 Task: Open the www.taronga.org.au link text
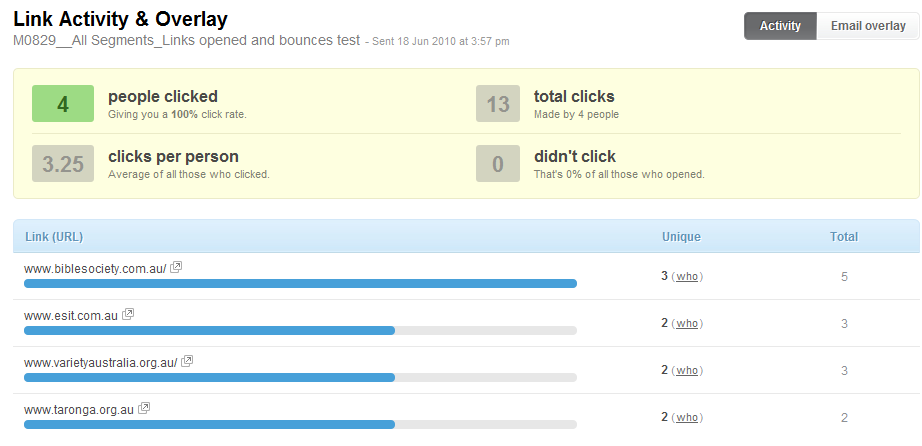pos(79,410)
